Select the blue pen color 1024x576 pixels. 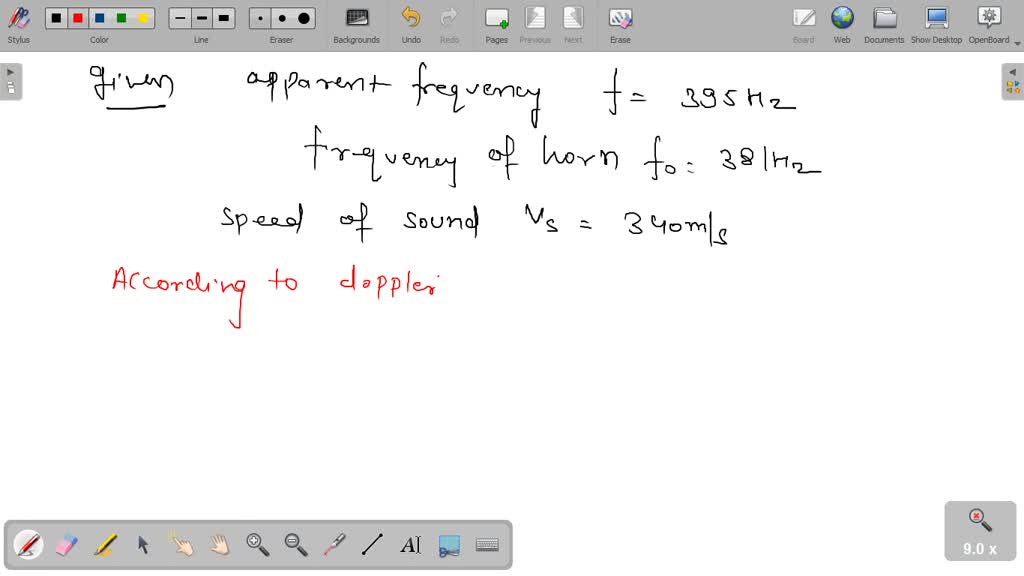click(100, 18)
